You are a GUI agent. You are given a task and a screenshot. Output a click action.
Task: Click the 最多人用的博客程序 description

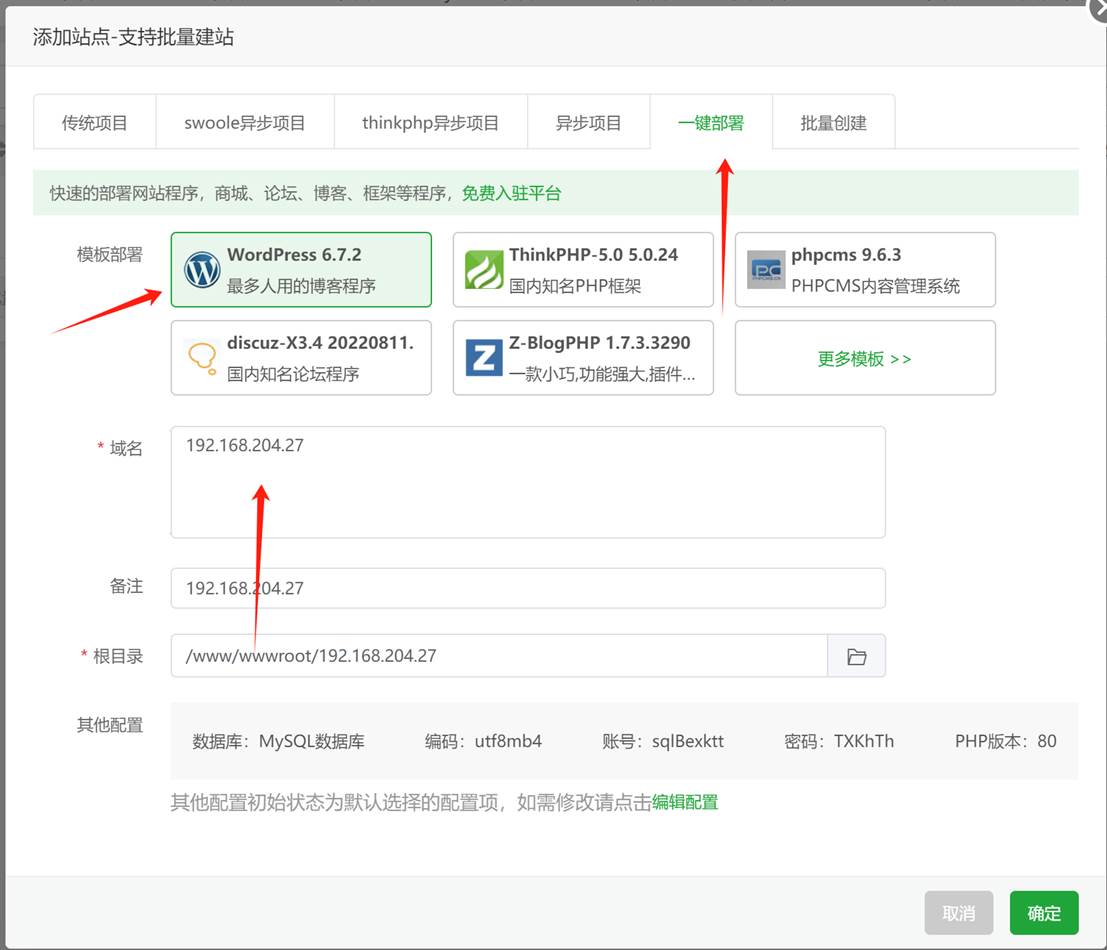coord(301,286)
